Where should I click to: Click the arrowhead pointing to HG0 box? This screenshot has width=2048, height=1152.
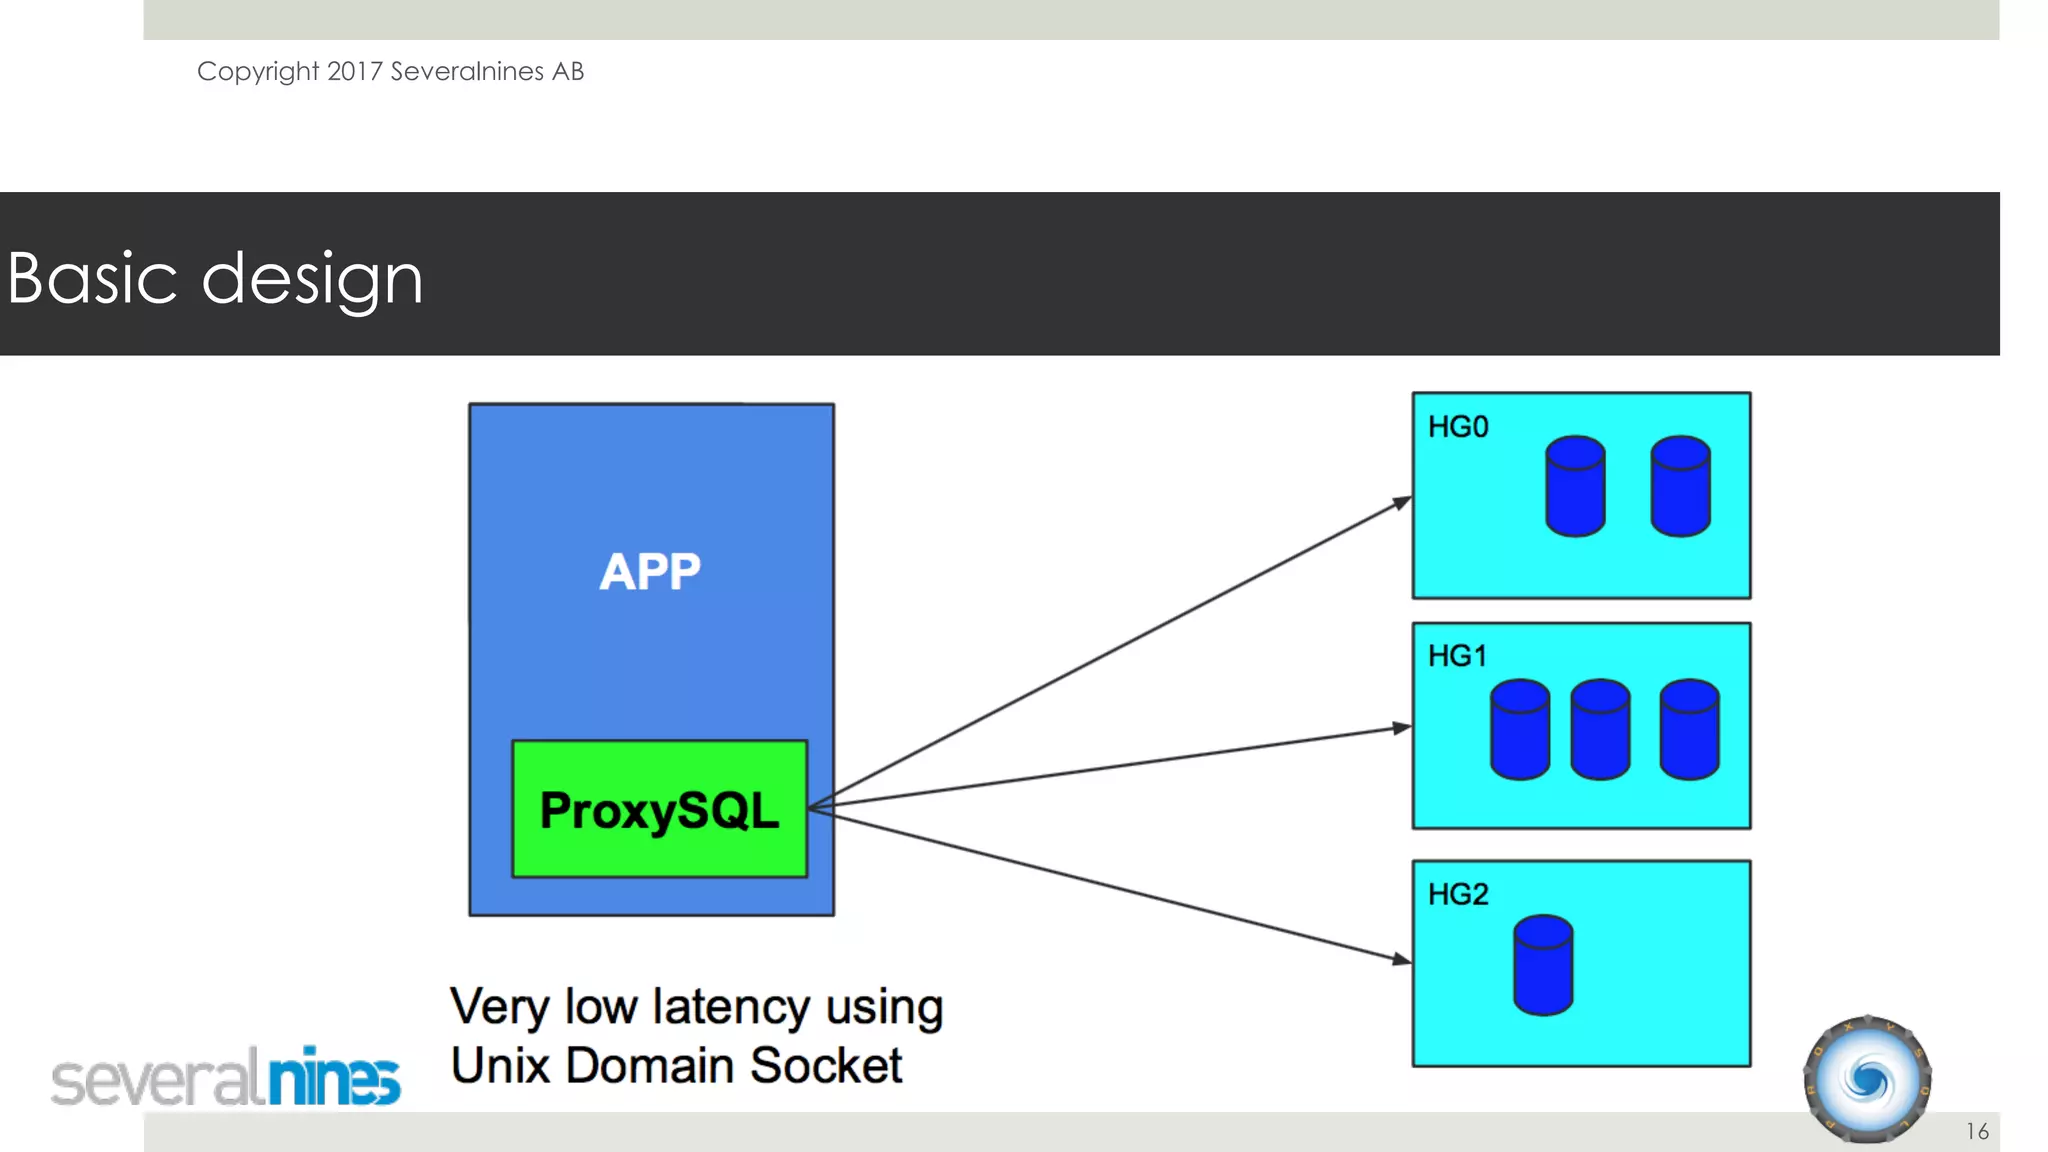(x=1402, y=503)
